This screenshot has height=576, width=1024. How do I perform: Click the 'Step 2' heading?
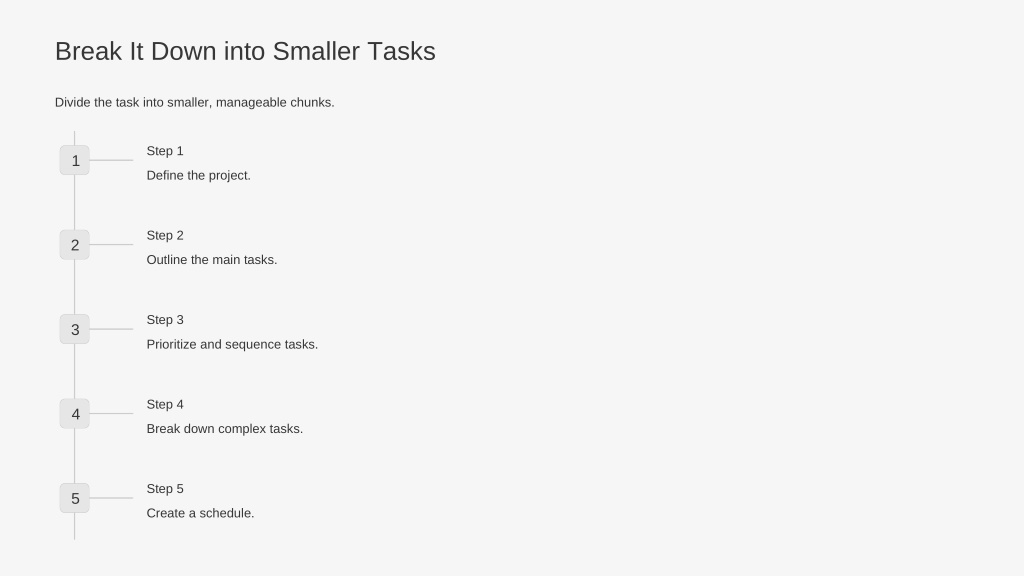click(165, 235)
